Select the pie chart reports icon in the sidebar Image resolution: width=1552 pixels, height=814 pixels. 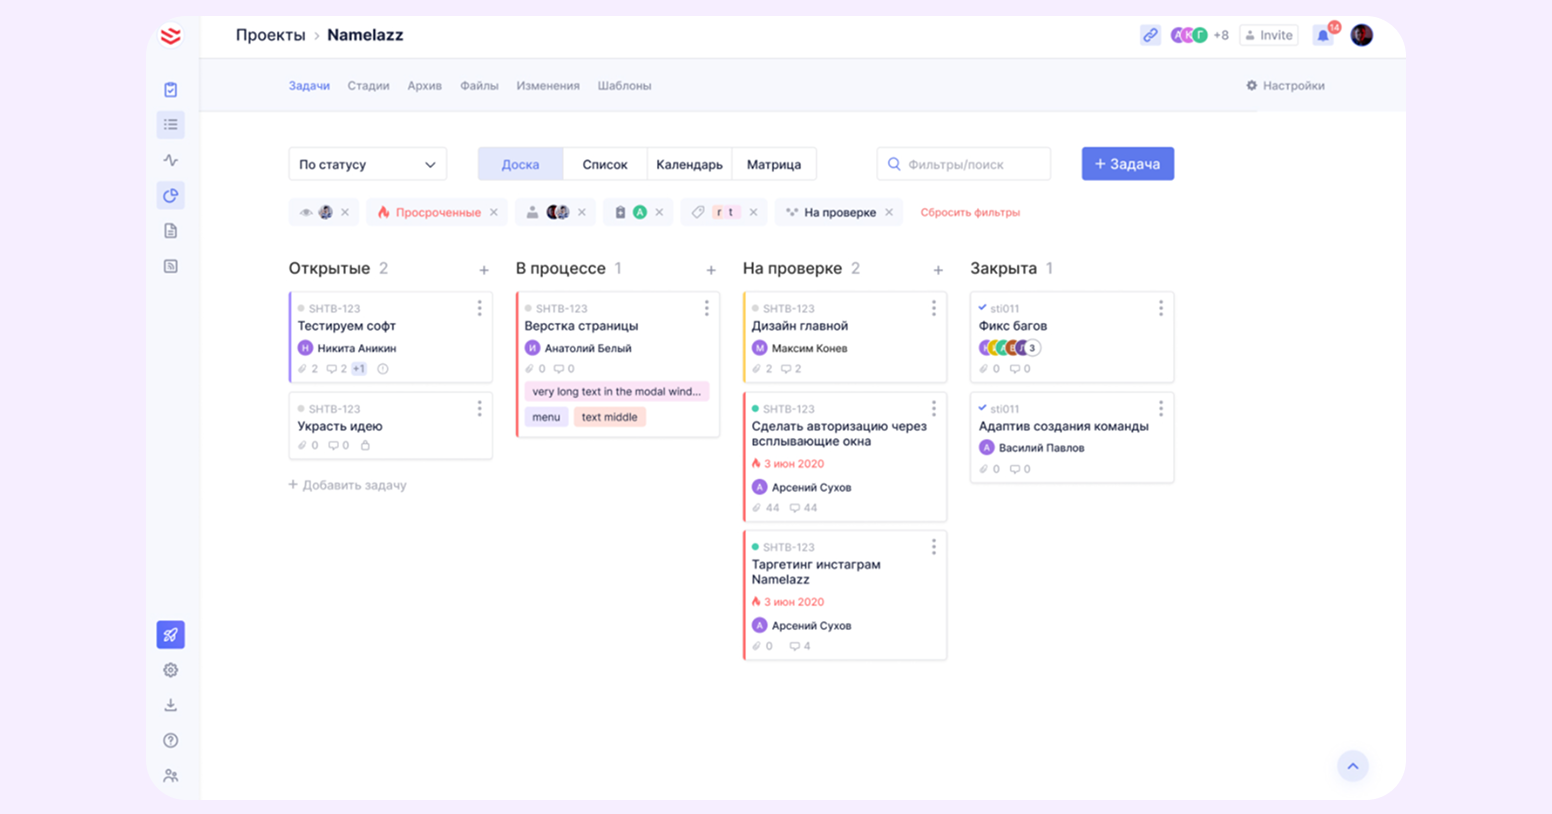[170, 195]
